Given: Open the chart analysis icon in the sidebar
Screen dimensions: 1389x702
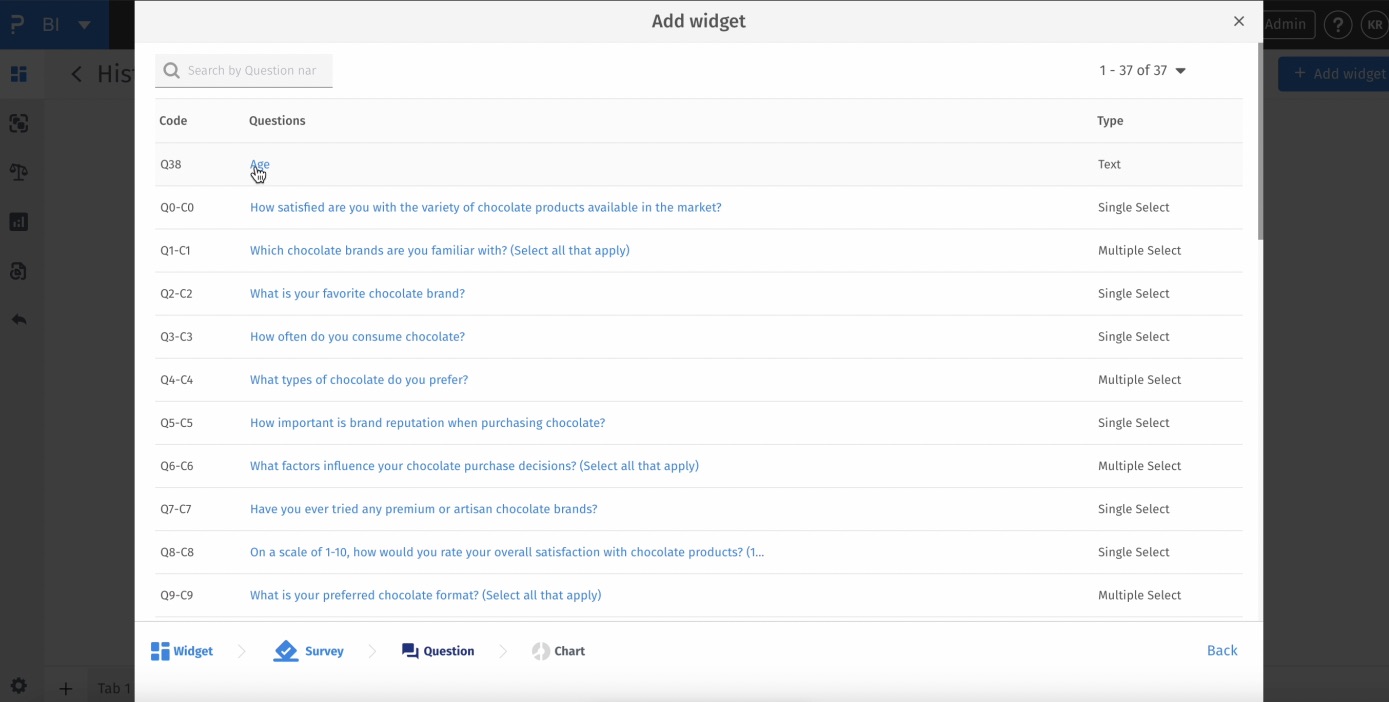Looking at the screenshot, I should click(x=18, y=221).
